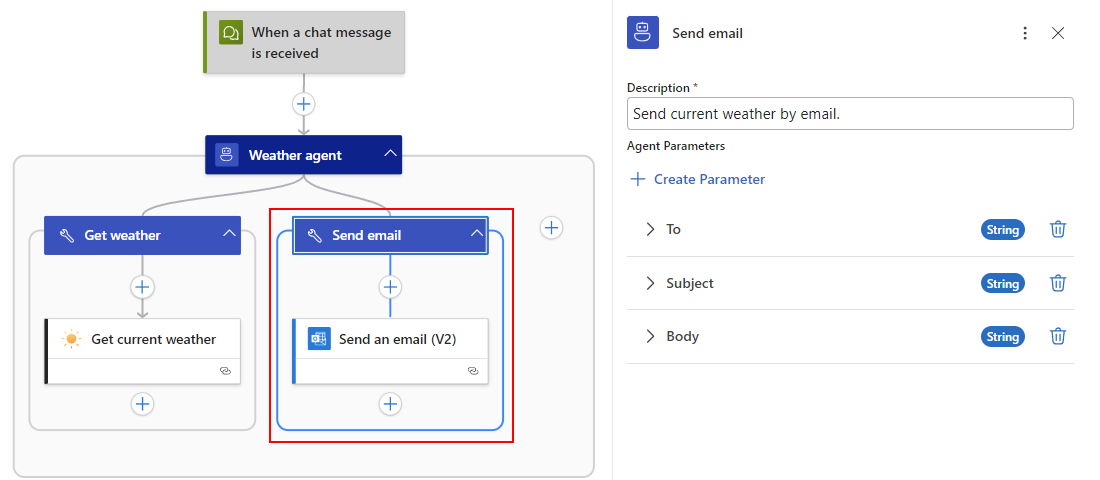Viewport: 1100px width, 480px height.
Task: Open the Send email panel more options menu
Action: (x=1025, y=33)
